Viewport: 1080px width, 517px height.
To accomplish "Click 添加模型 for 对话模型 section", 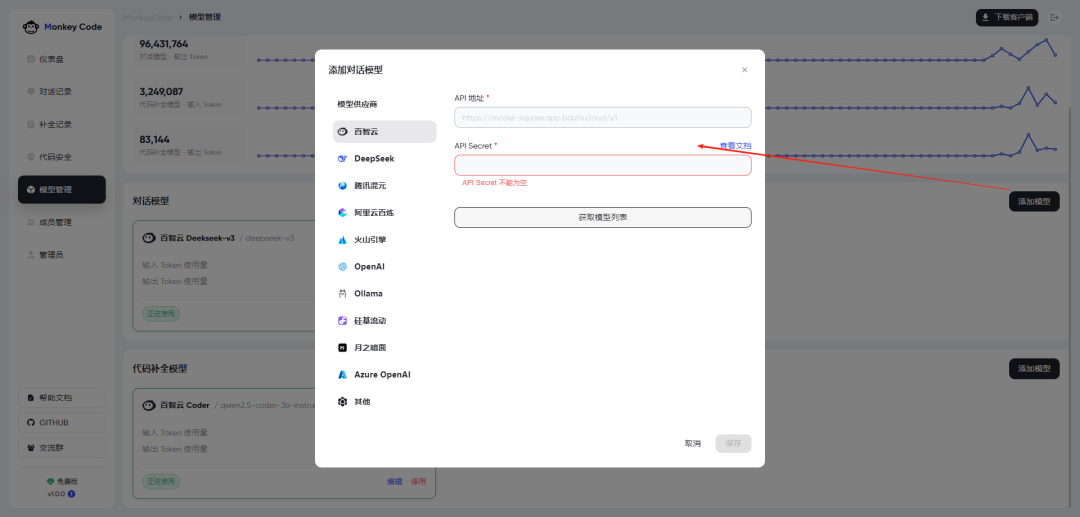I will pyautogui.click(x=1035, y=202).
